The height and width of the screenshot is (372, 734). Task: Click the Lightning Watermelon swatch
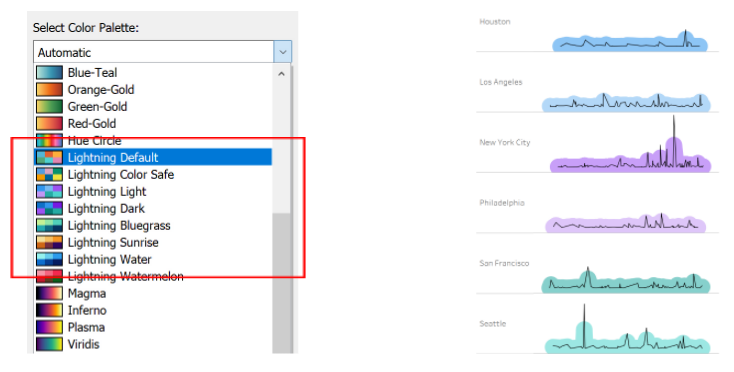pyautogui.click(x=49, y=276)
